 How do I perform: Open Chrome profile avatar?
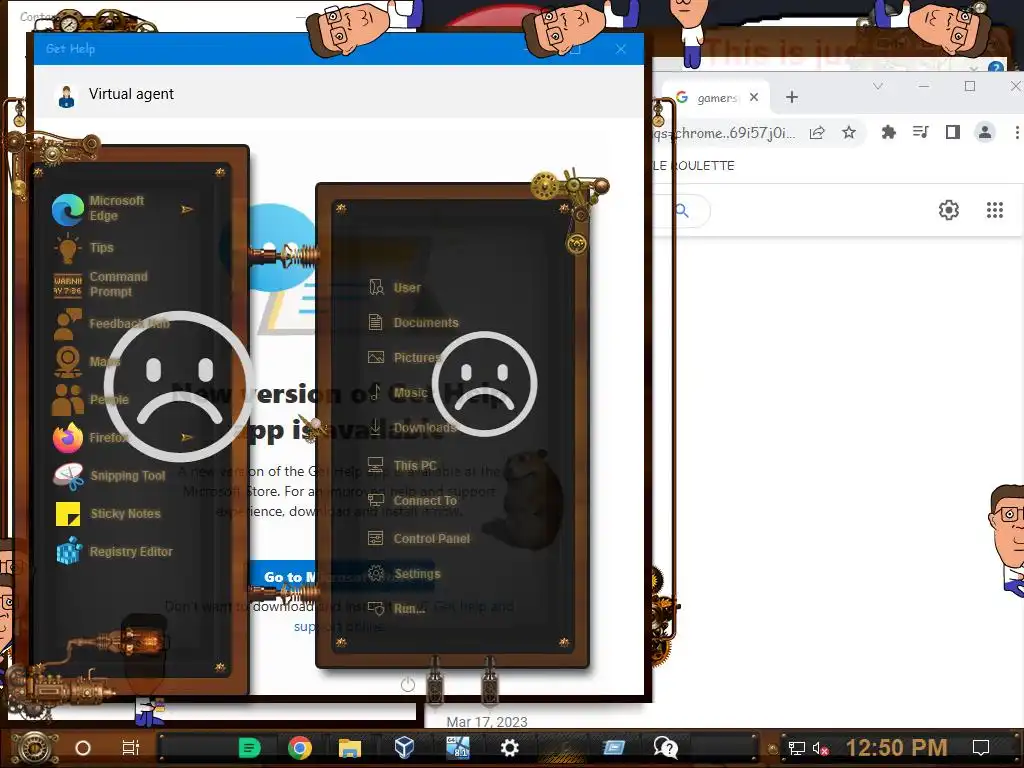985,133
